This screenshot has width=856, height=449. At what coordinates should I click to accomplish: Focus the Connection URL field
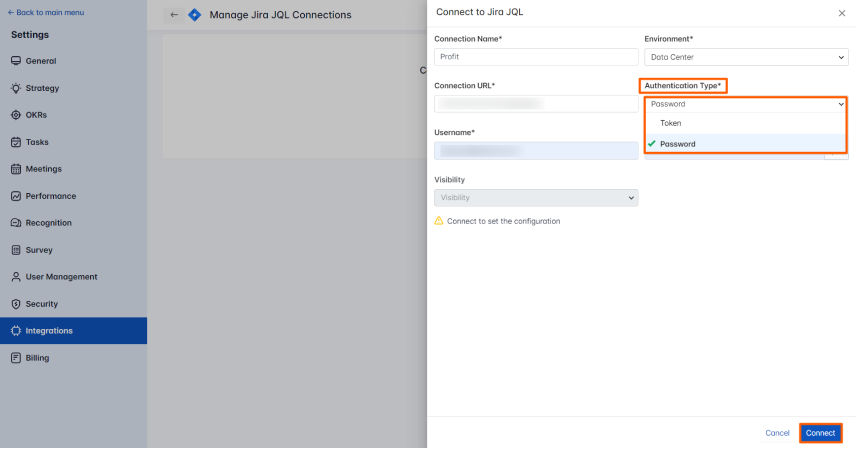coord(536,104)
